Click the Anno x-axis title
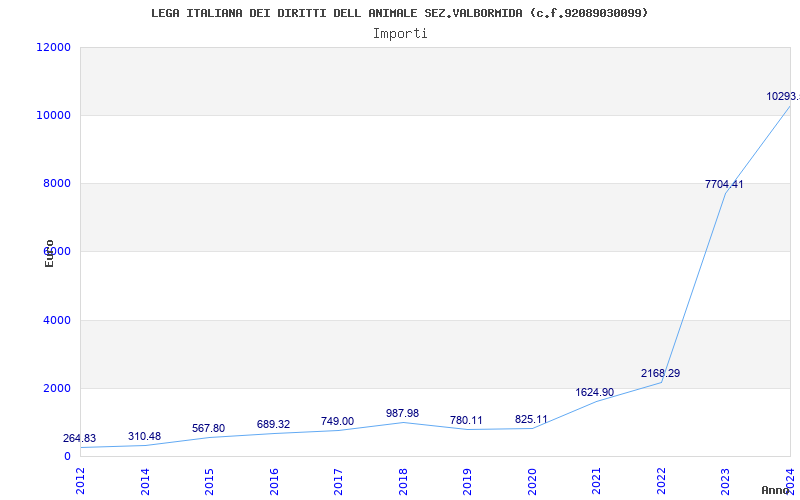This screenshot has height=500, width=800. tap(775, 490)
